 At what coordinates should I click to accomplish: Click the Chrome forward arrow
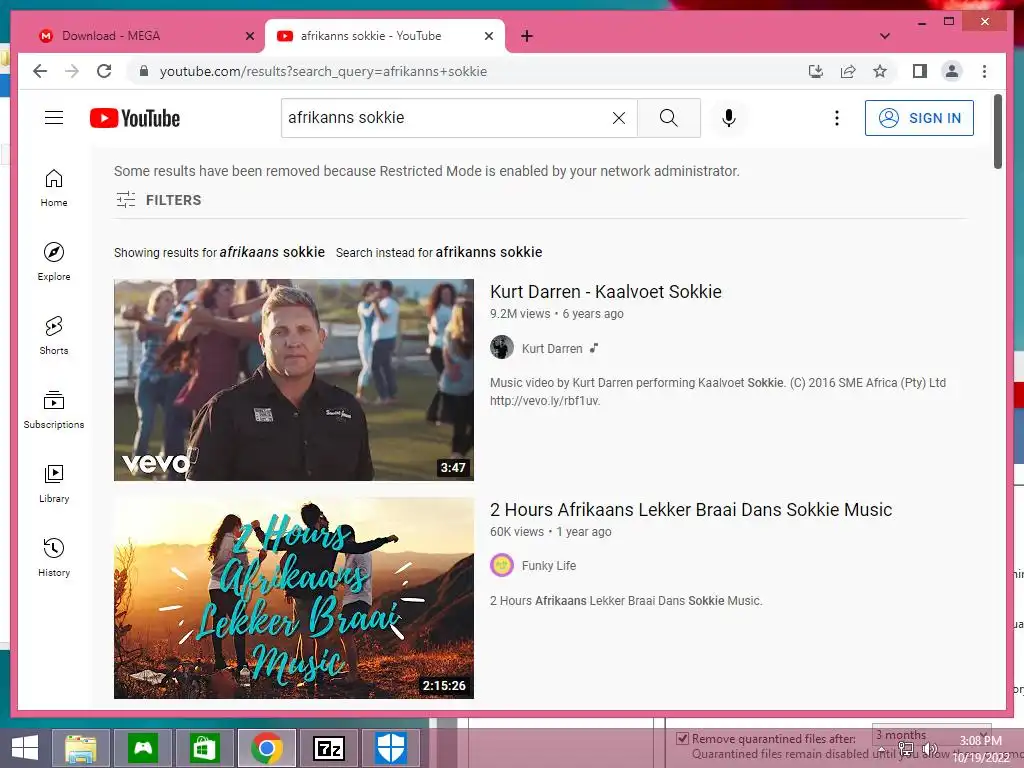point(72,71)
